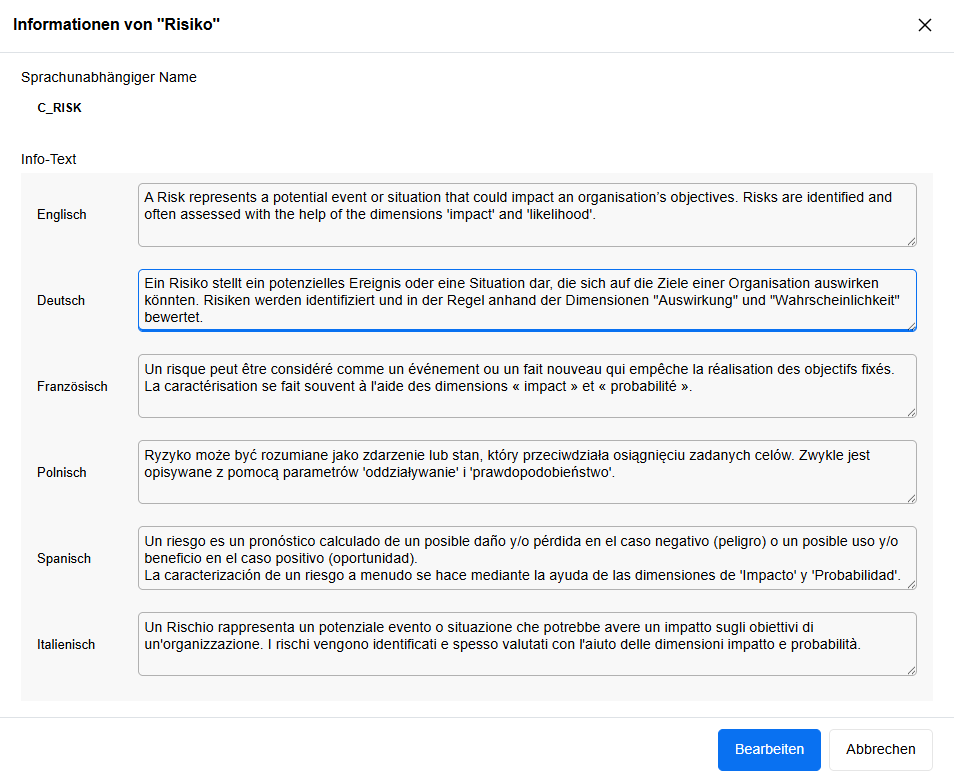Select the Info-Text section heading
This screenshot has width=954, height=779.
(x=49, y=159)
